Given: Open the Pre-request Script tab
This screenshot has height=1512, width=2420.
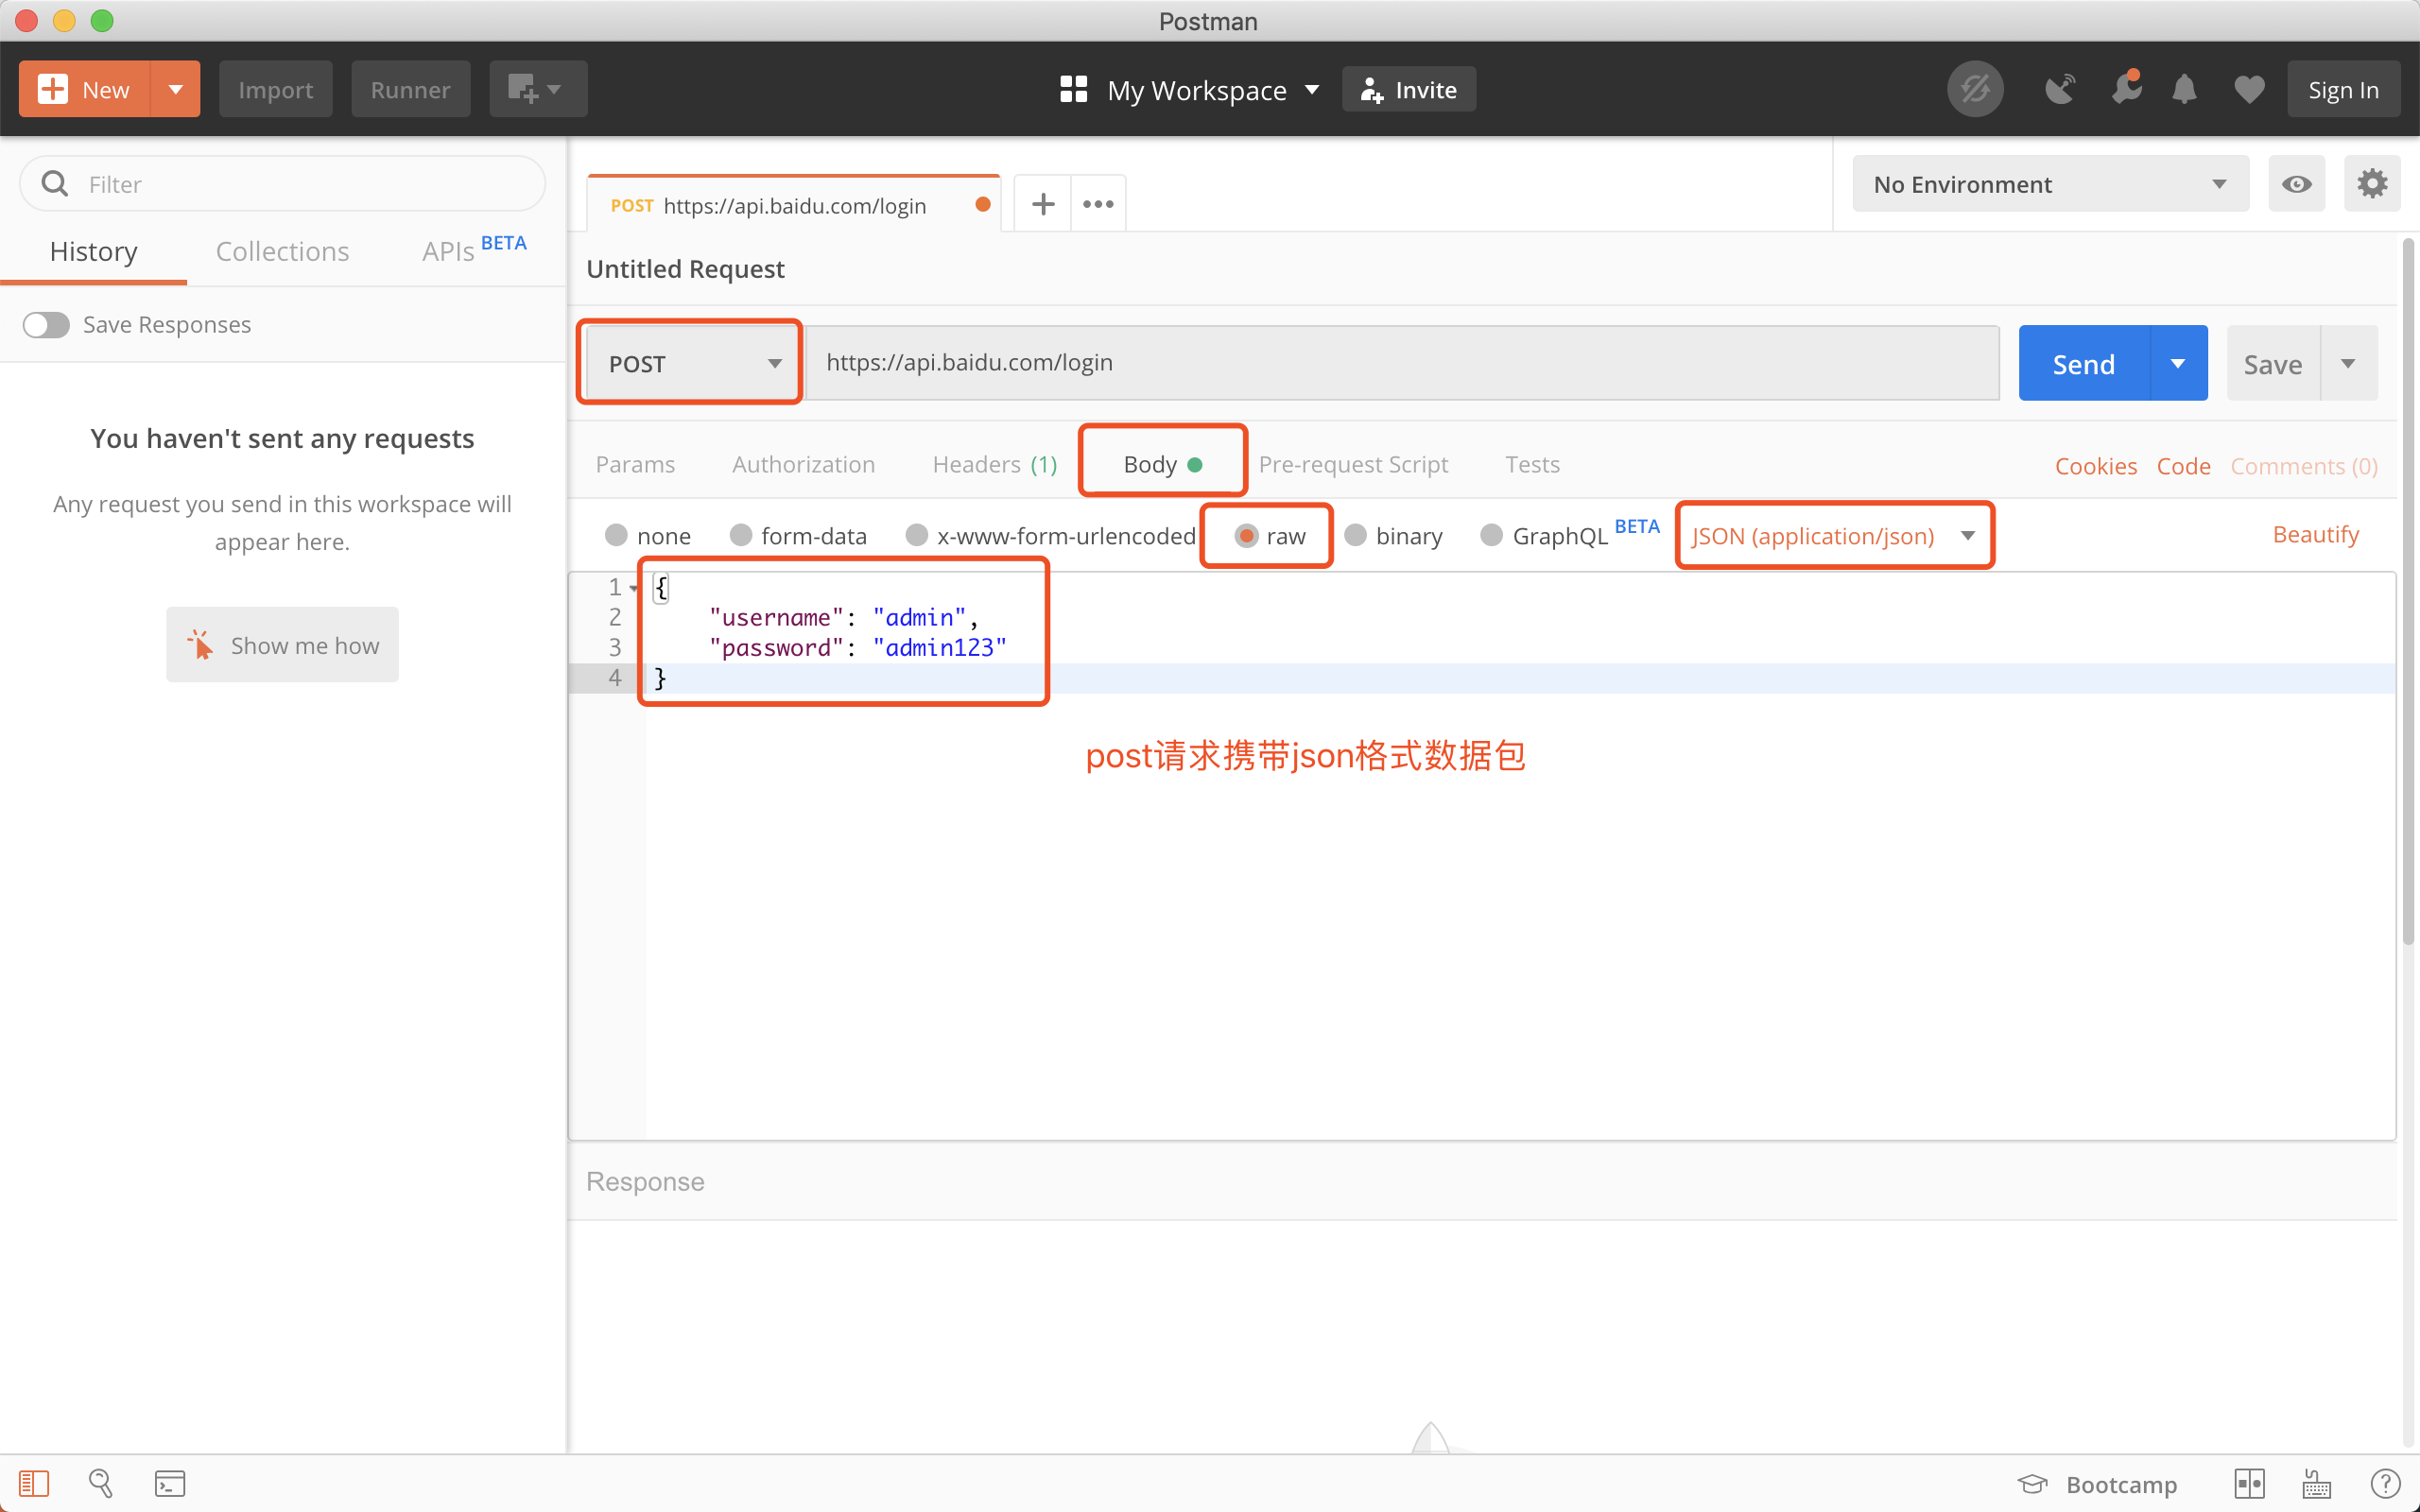Looking at the screenshot, I should [1354, 463].
